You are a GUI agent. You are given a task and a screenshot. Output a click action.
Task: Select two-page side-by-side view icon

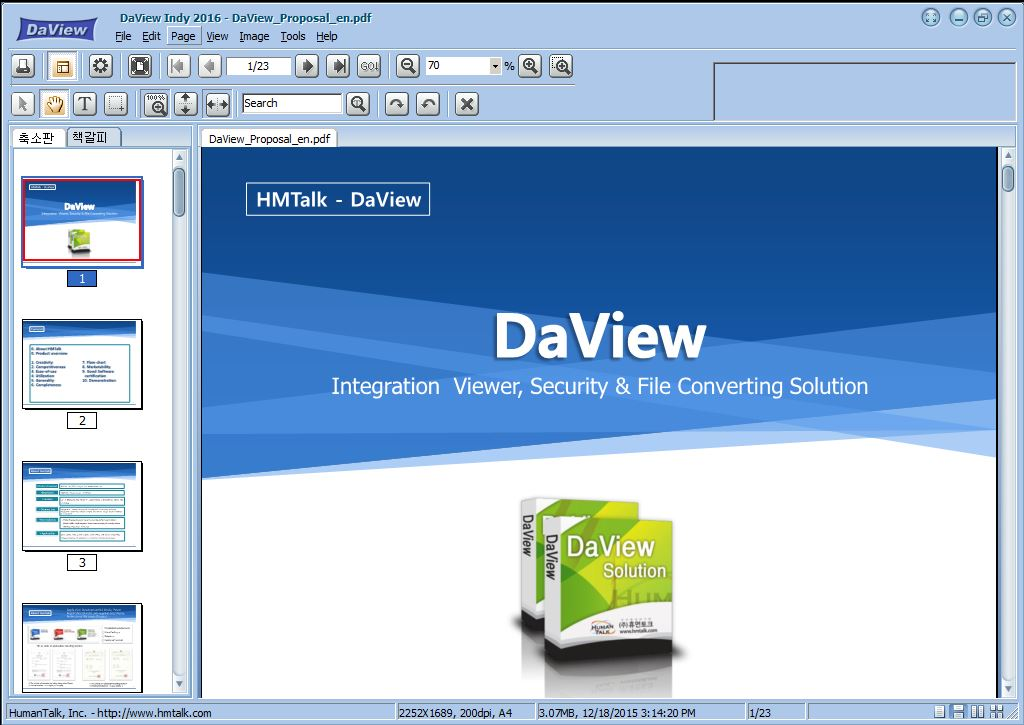click(x=978, y=712)
